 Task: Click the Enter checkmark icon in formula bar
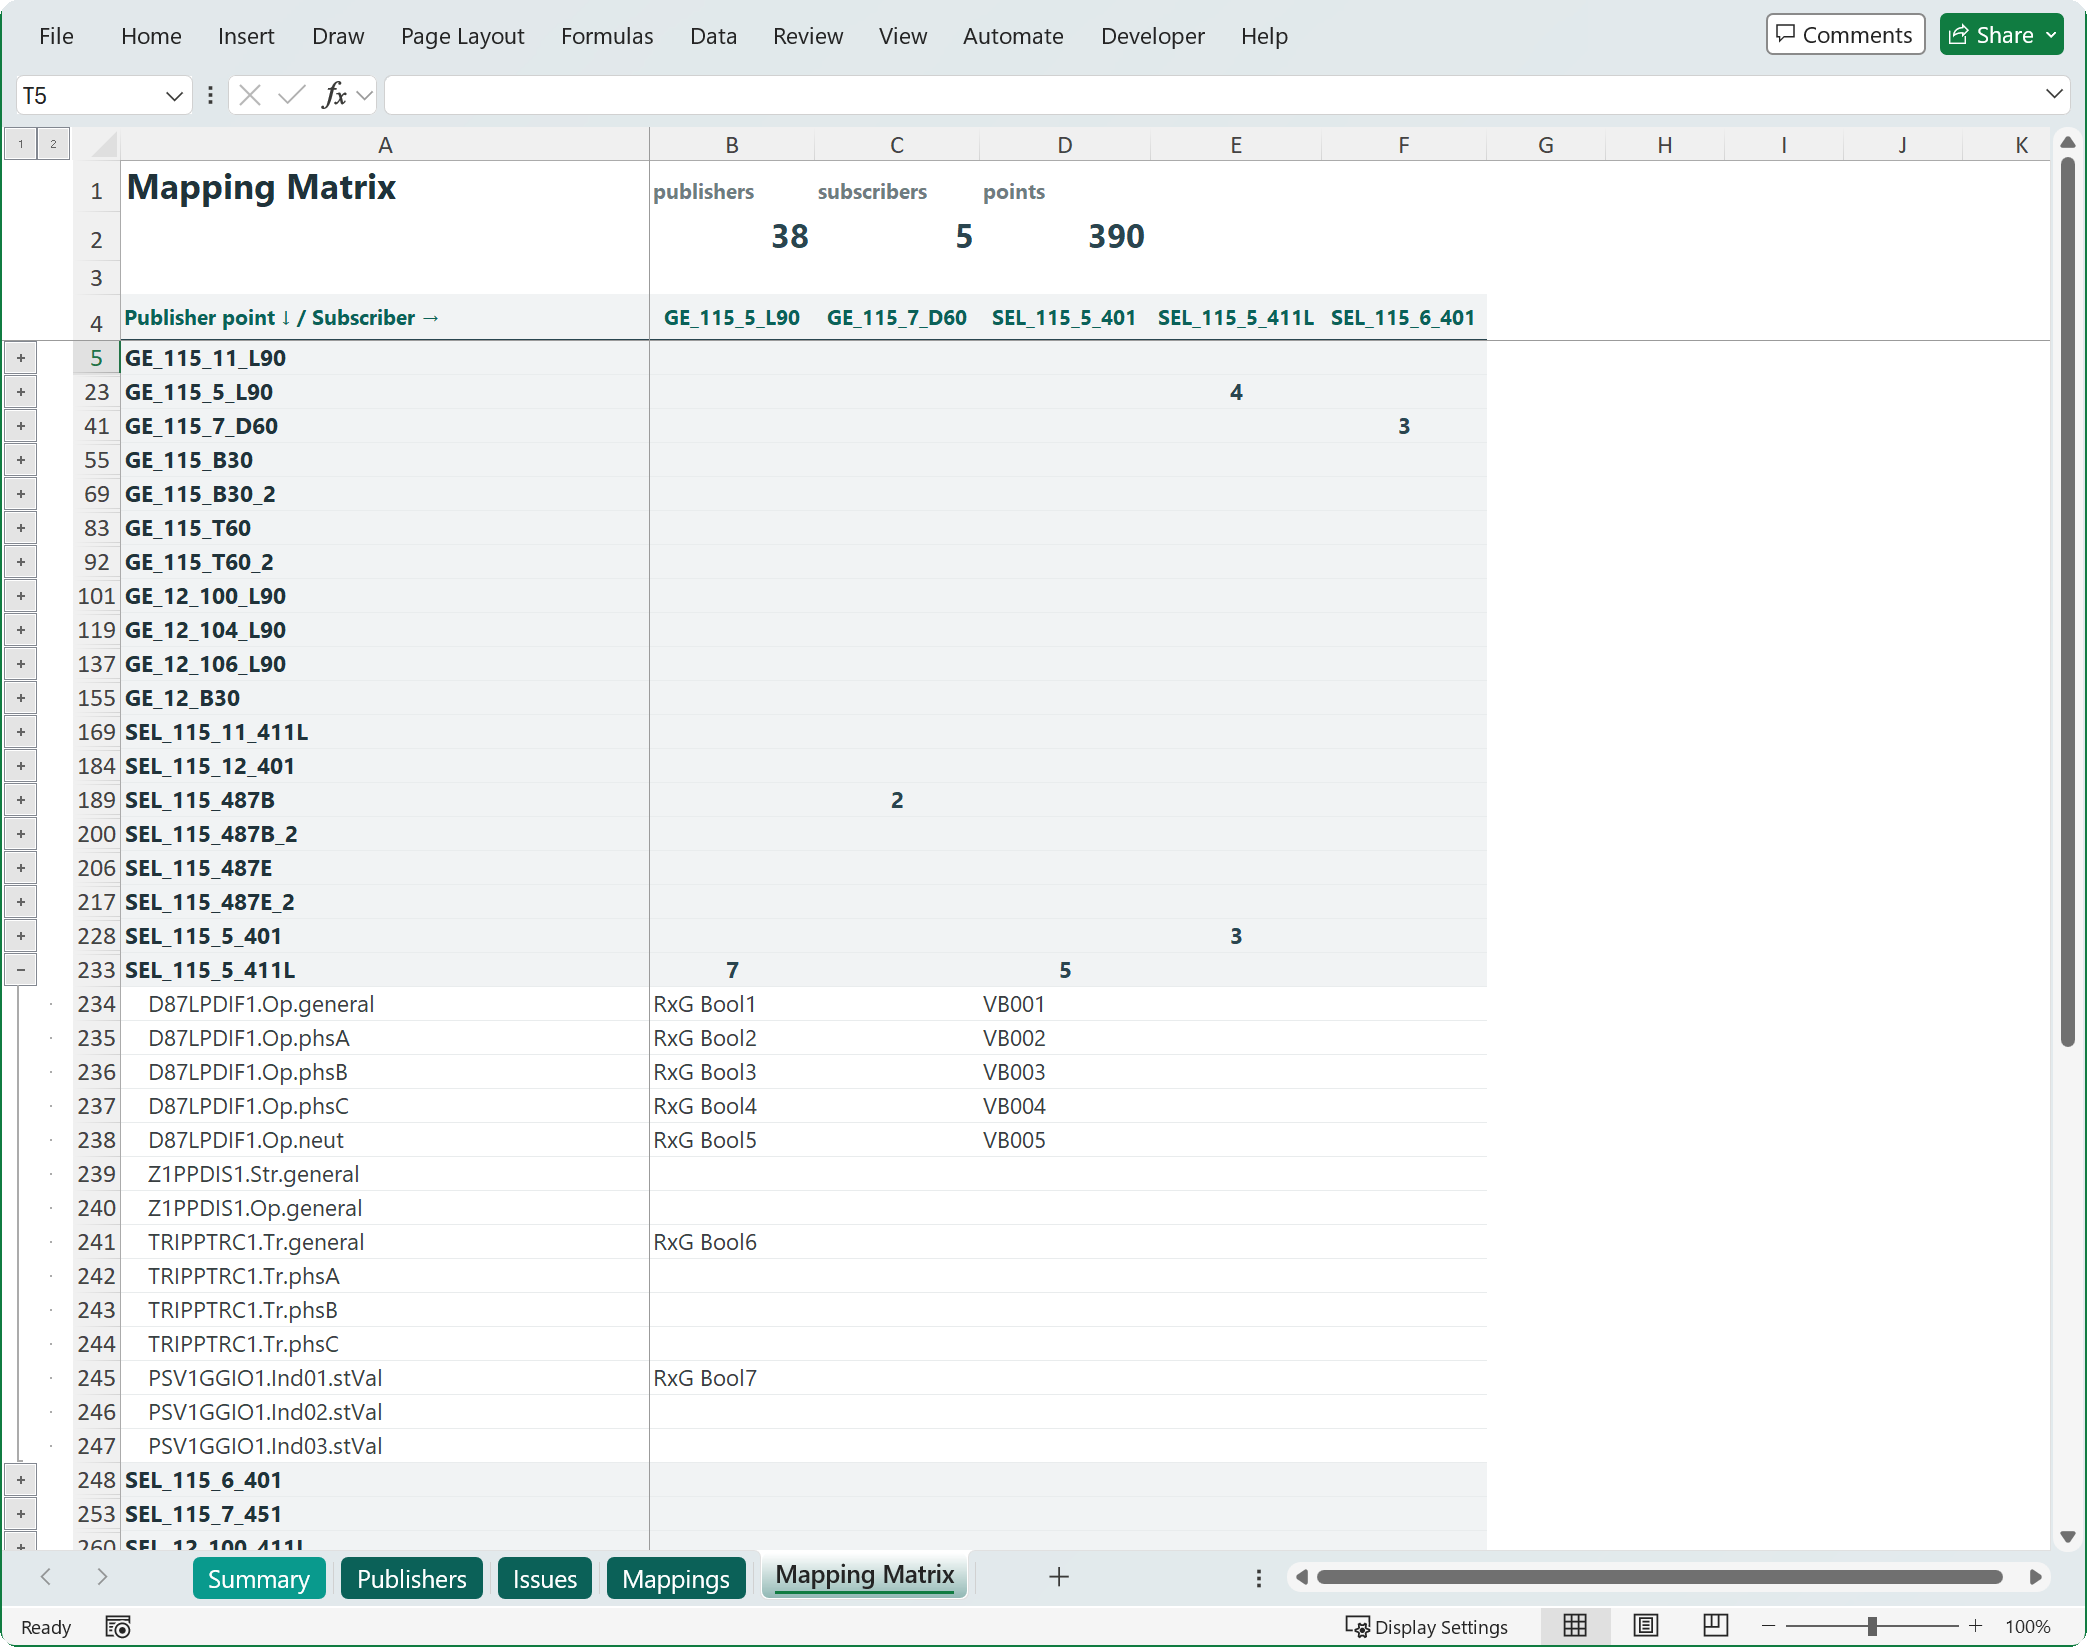pos(292,95)
